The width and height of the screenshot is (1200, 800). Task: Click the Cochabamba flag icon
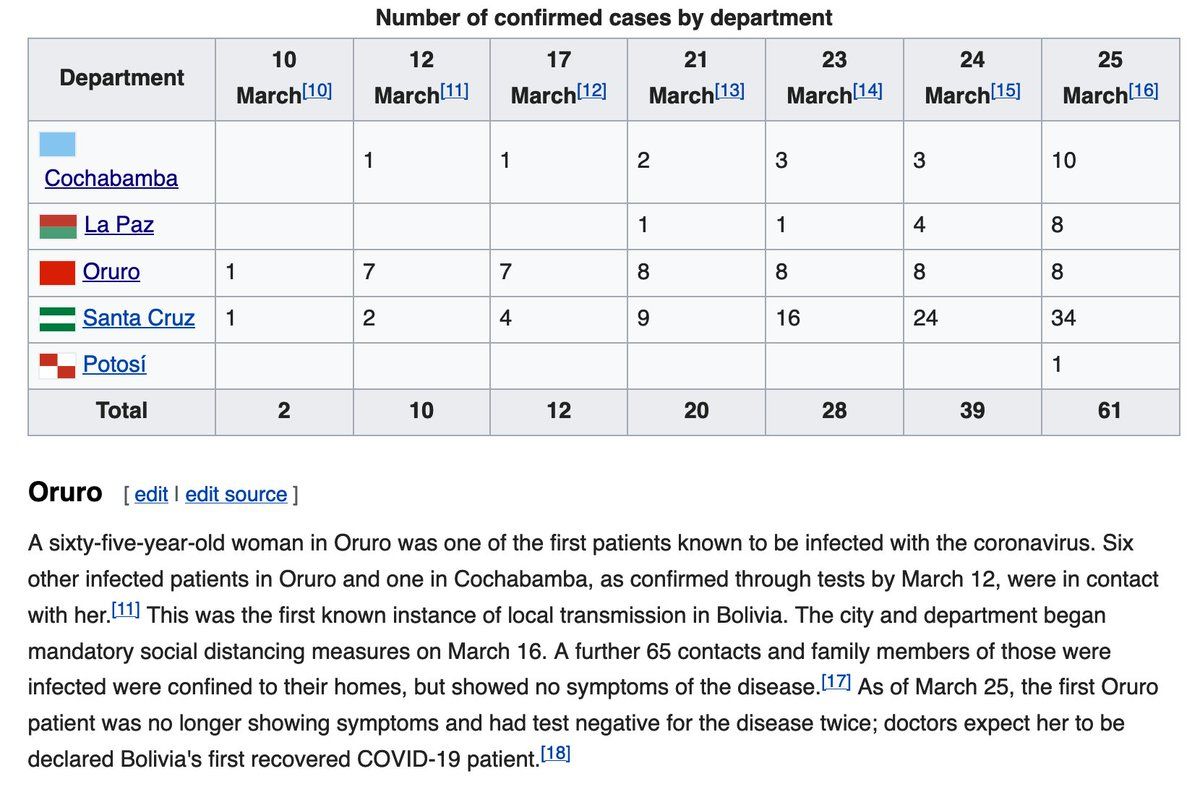57,144
